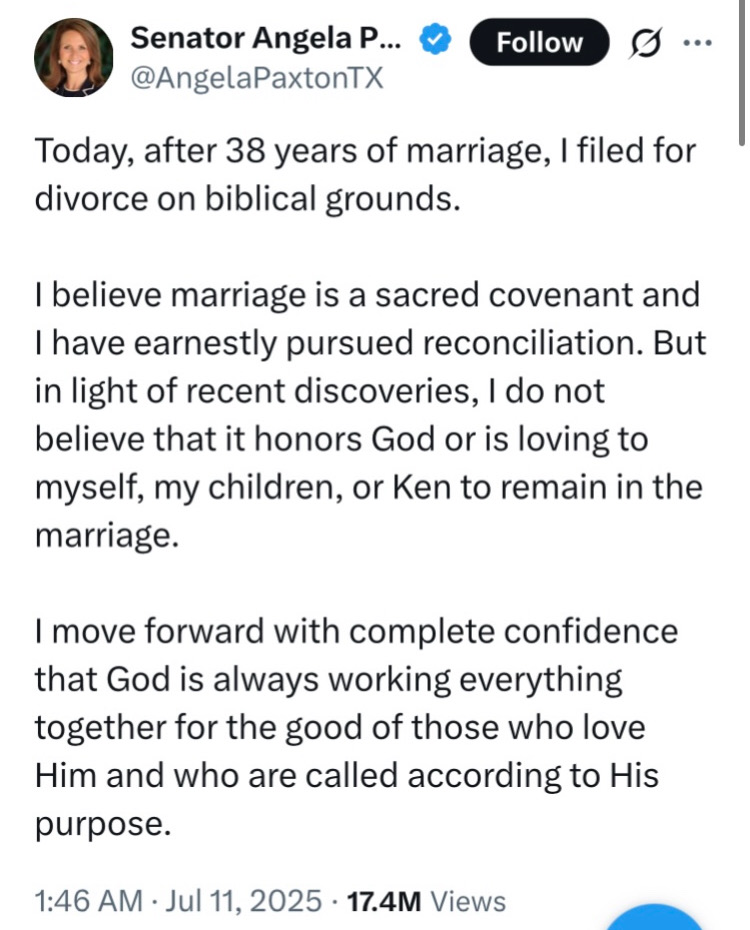Click the Senator Angela P... display name
750x930 pixels.
267,39
